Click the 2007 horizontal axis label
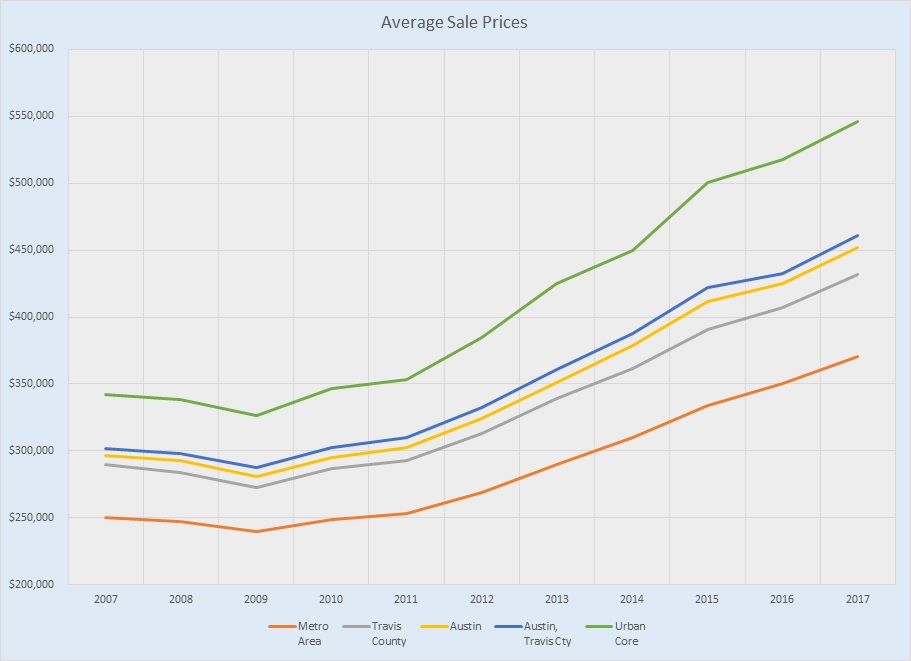Viewport: 911px width, 661px height. pos(105,598)
